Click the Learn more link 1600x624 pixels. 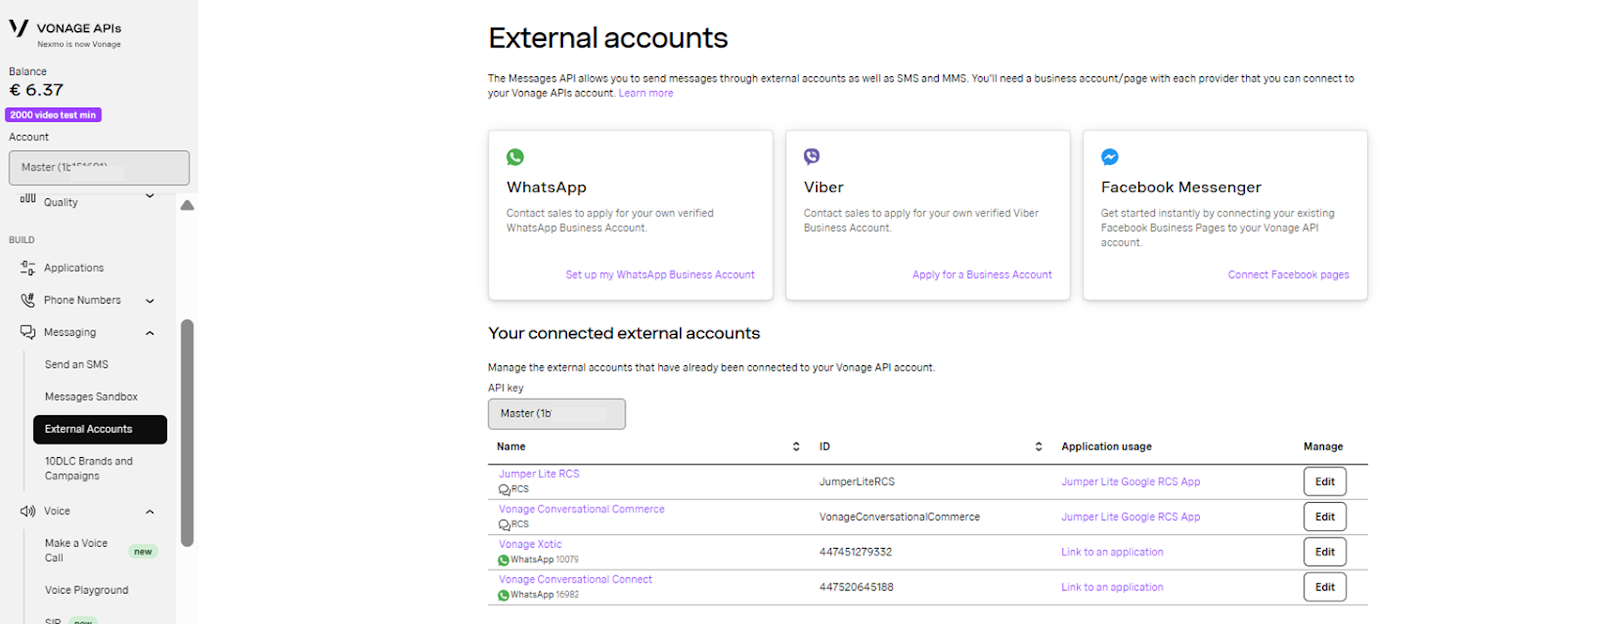646,93
